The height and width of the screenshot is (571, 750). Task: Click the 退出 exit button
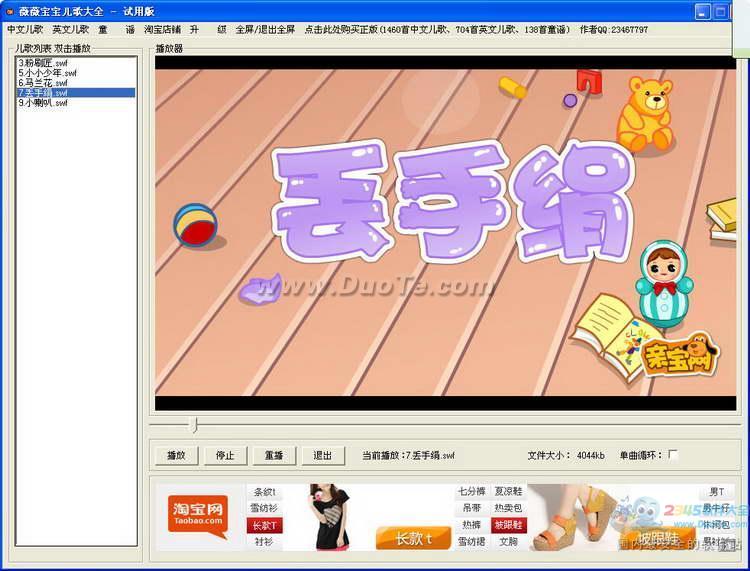point(323,455)
